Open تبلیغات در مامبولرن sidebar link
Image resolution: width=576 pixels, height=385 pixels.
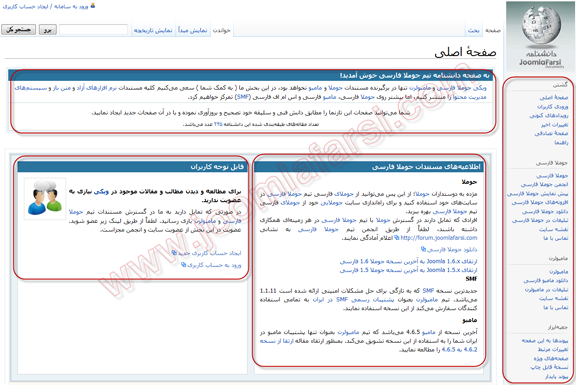click(x=547, y=289)
